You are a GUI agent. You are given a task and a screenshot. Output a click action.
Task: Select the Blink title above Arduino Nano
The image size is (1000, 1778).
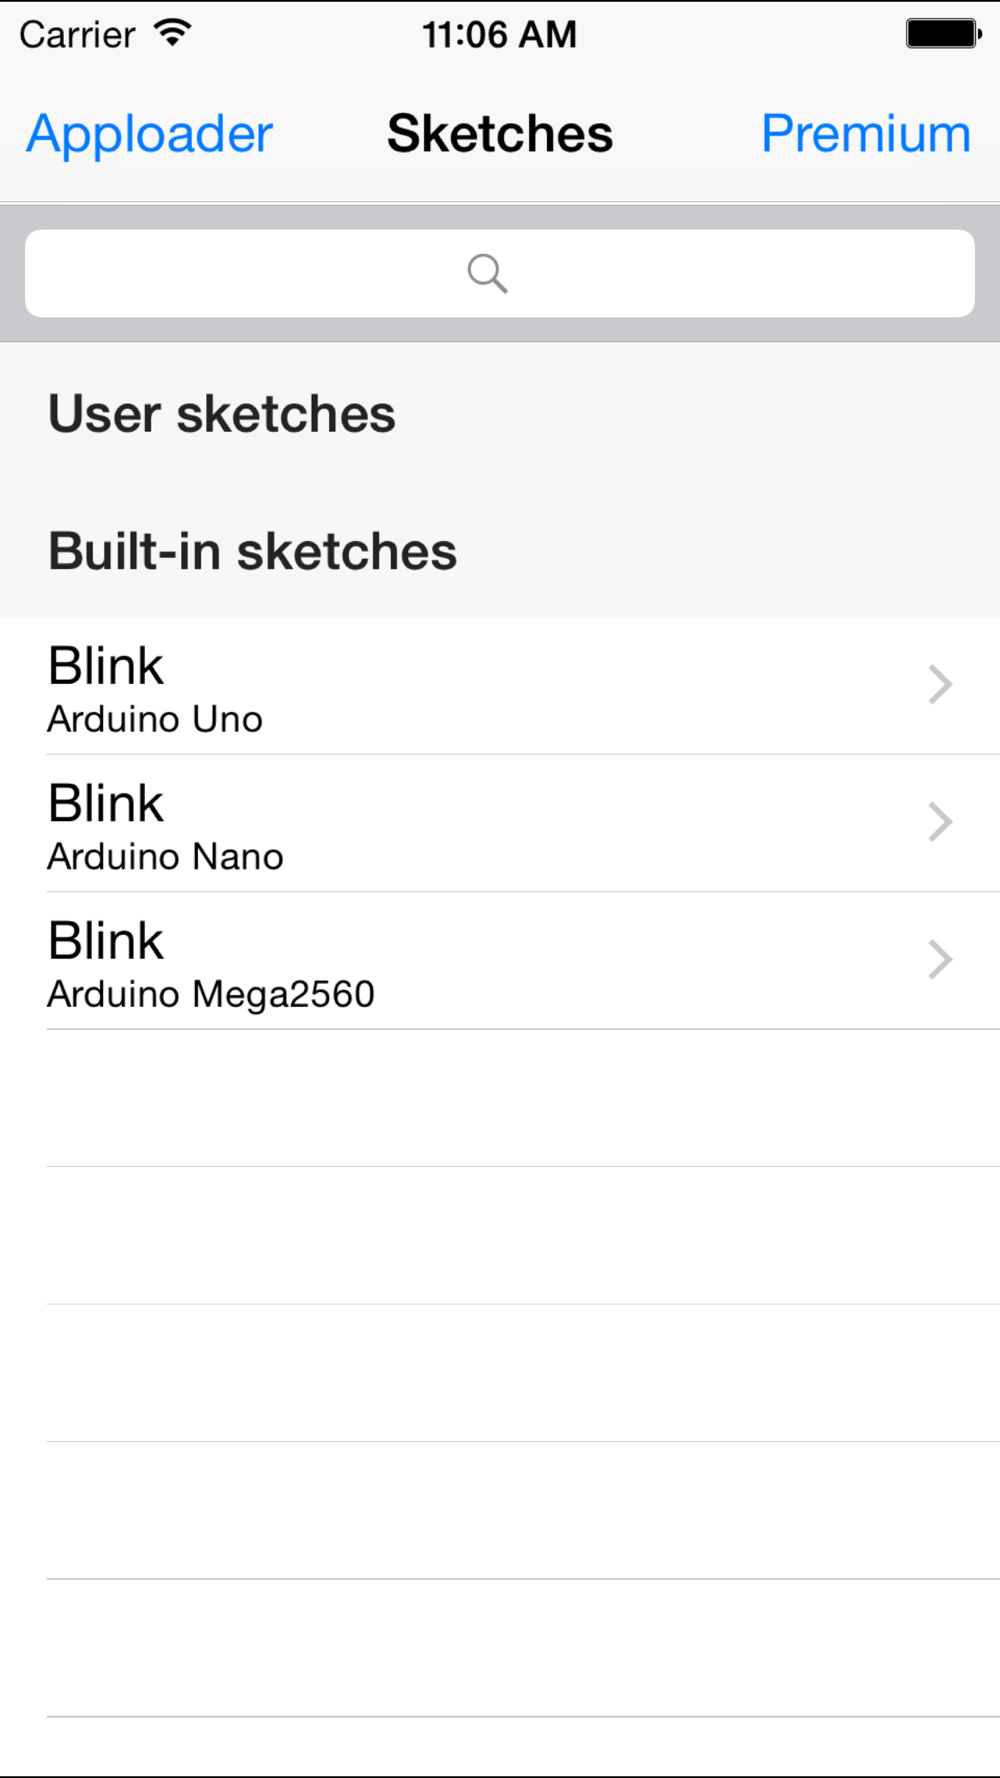106,803
